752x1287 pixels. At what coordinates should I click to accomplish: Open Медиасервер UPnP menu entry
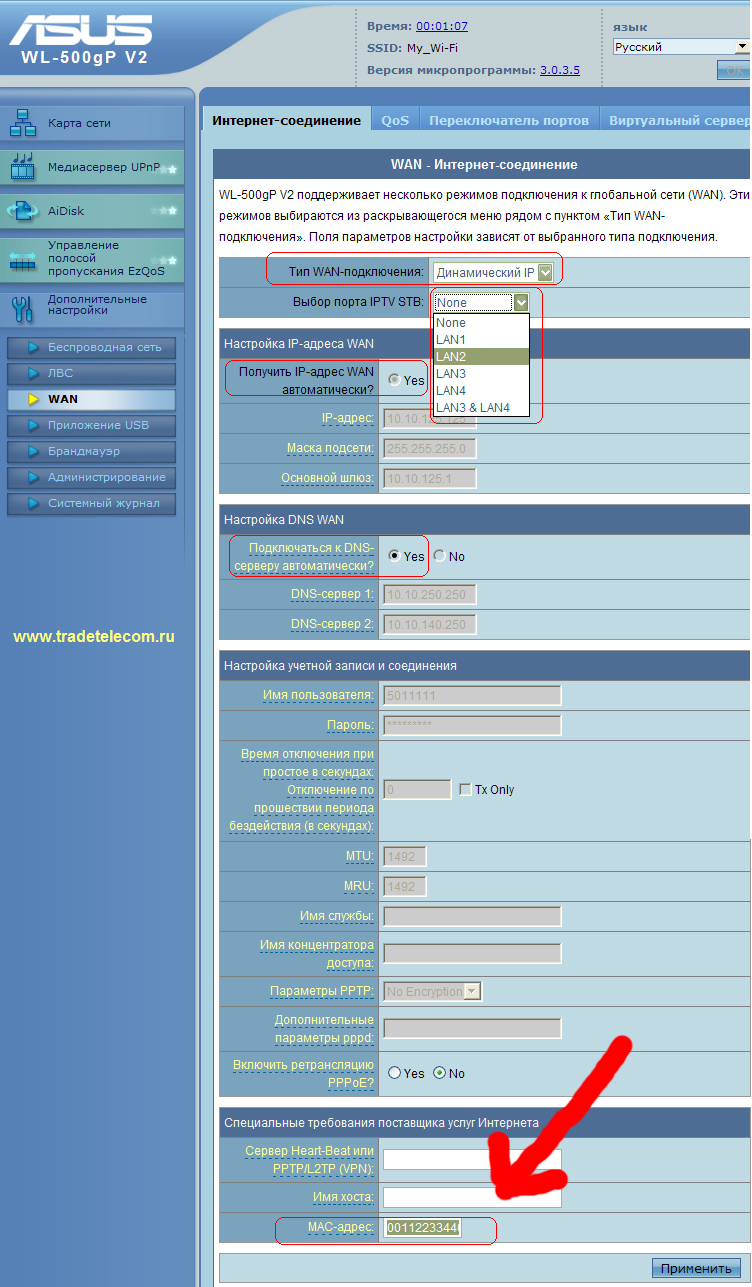(92, 168)
